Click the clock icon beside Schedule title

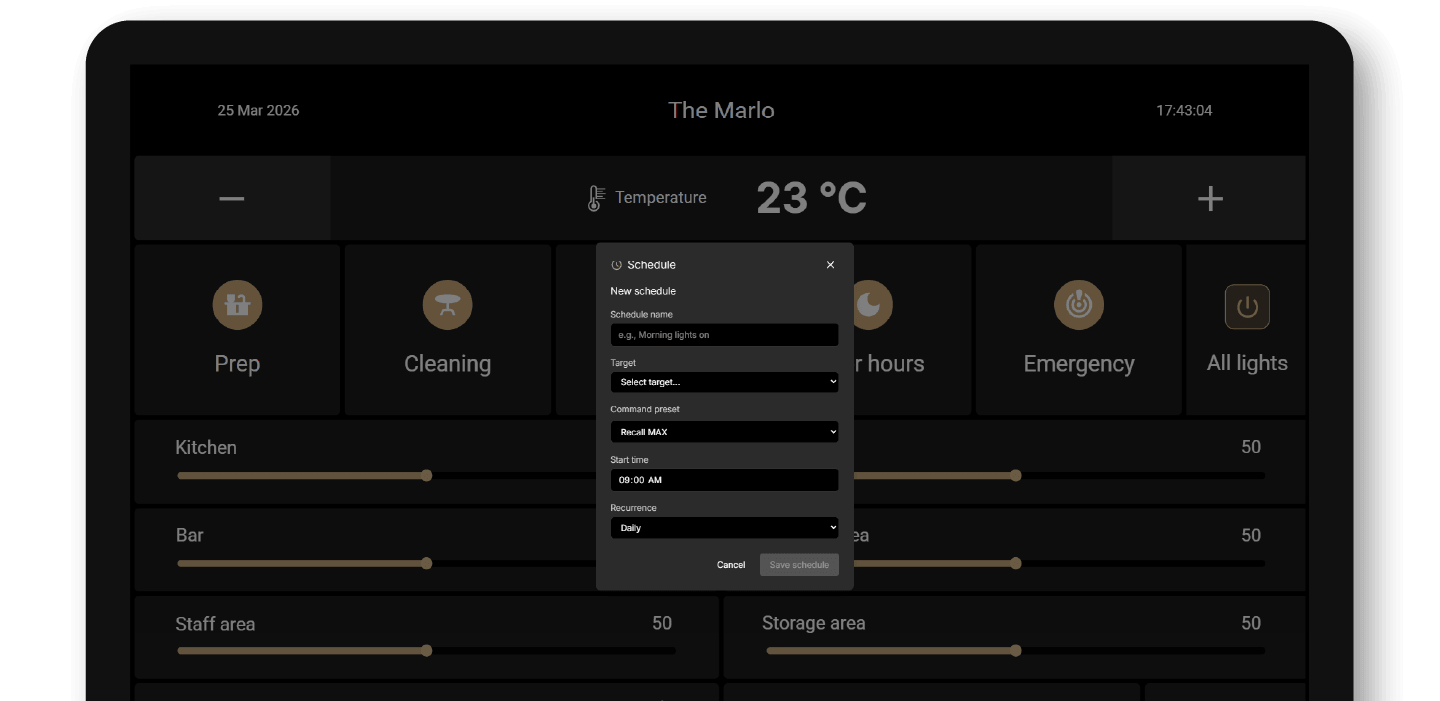tap(616, 265)
